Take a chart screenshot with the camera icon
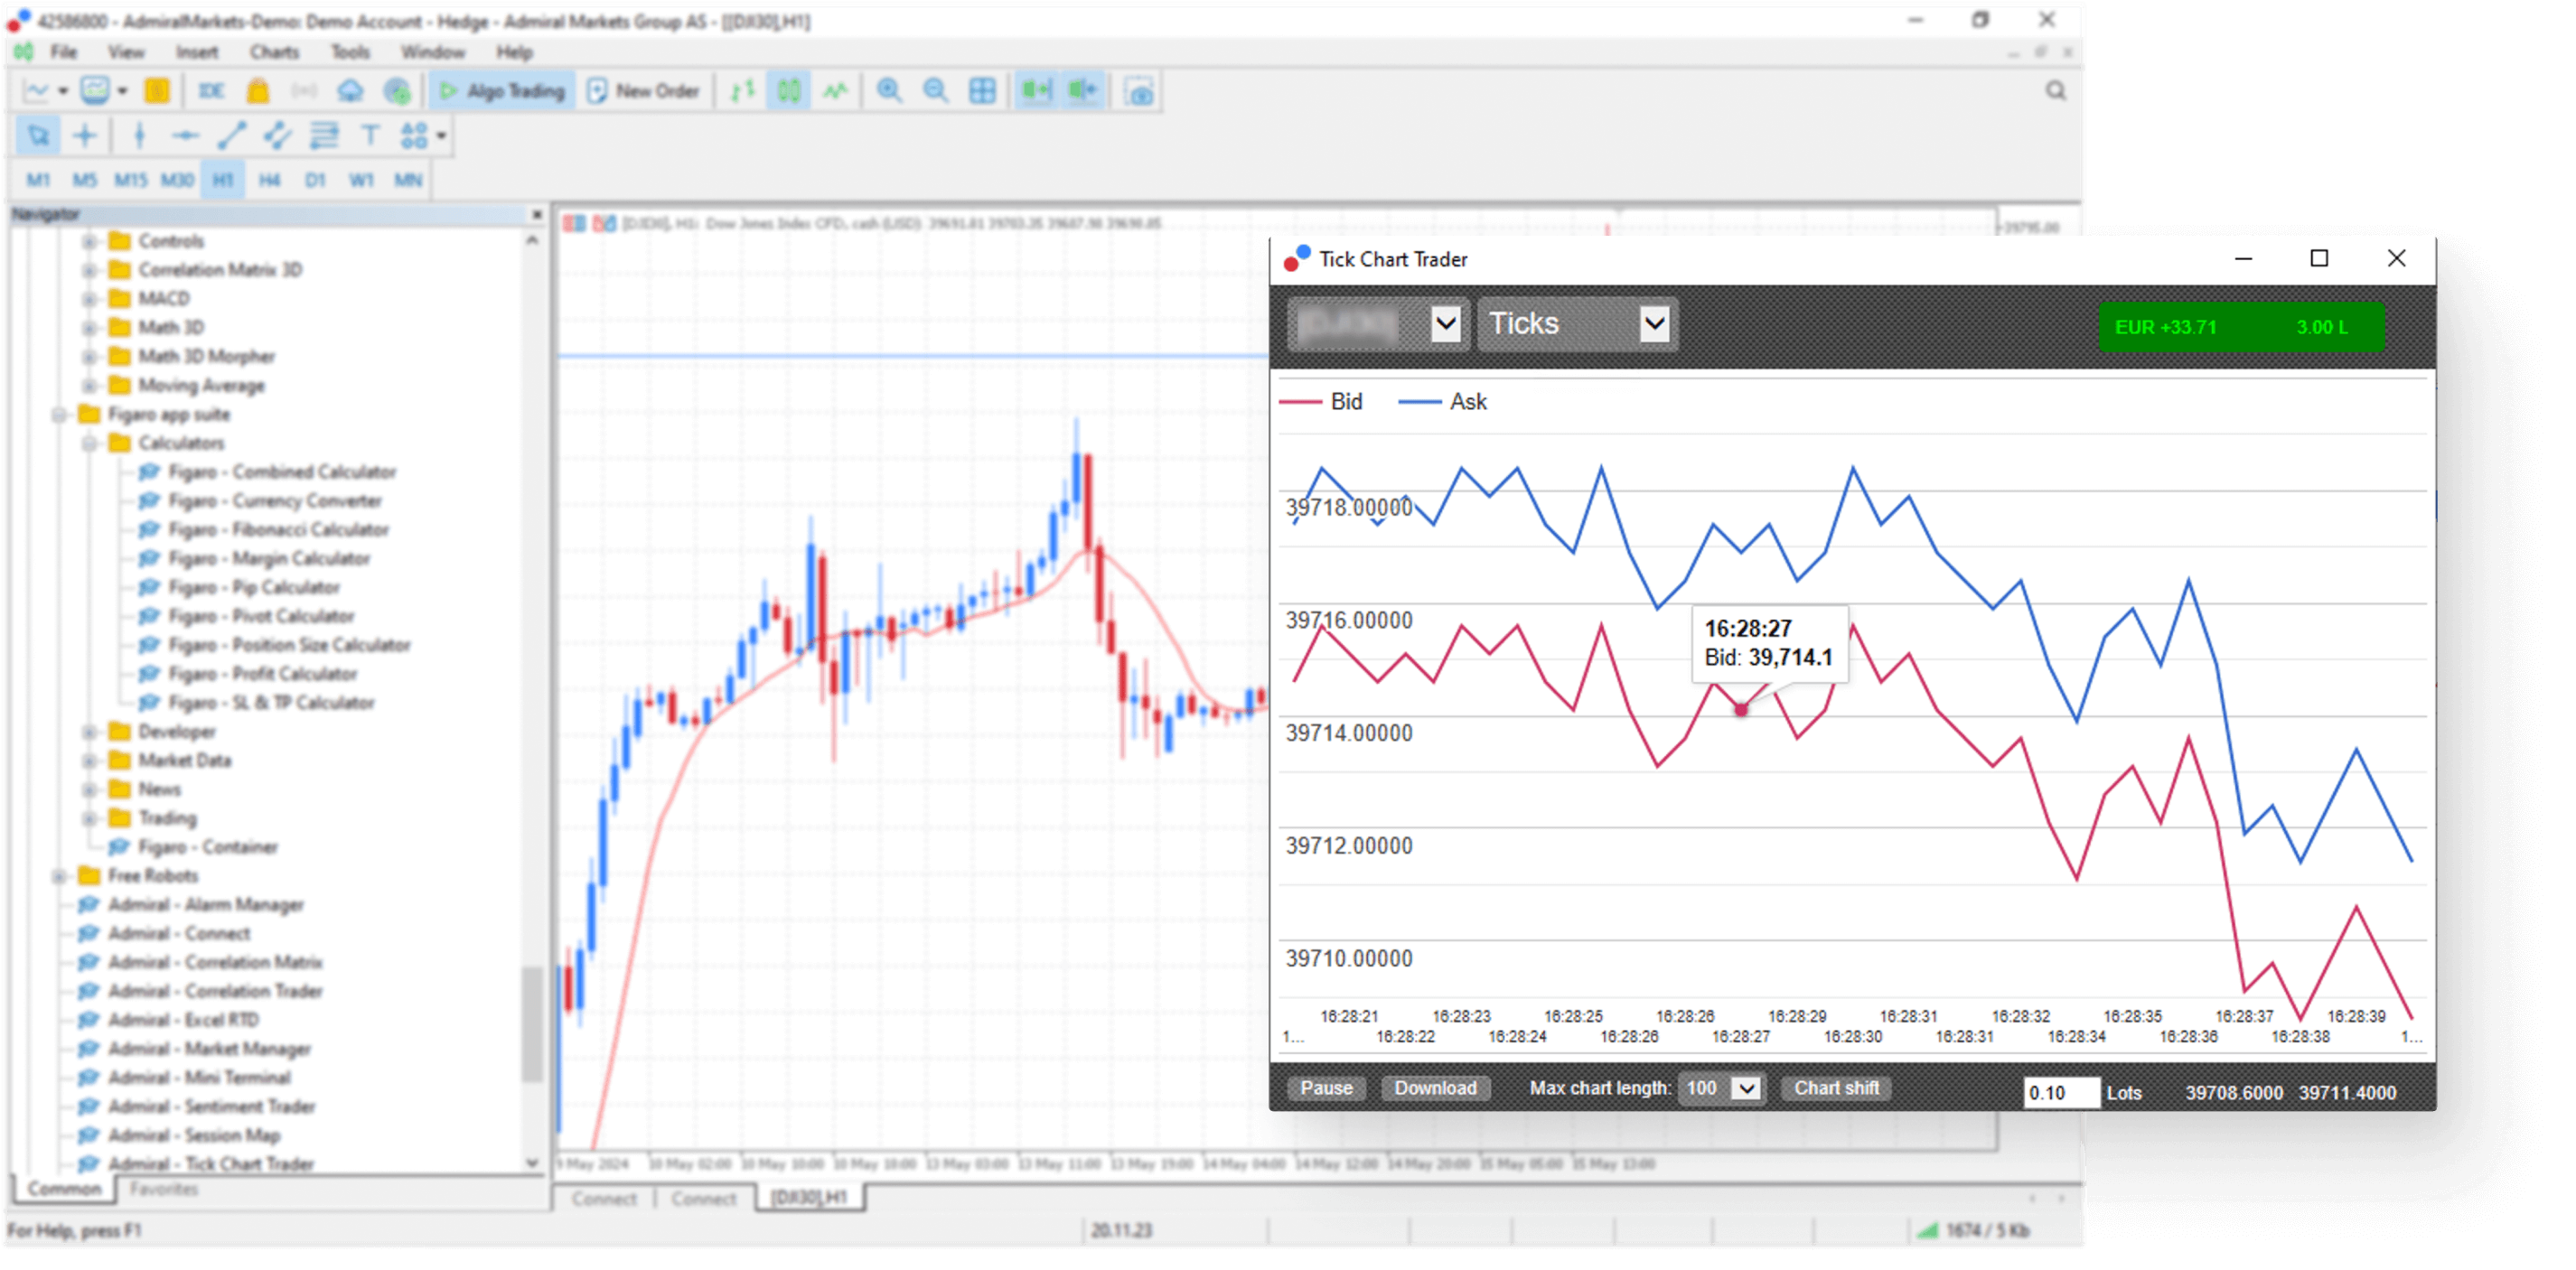This screenshot has height=1270, width=2576. 1138,90
